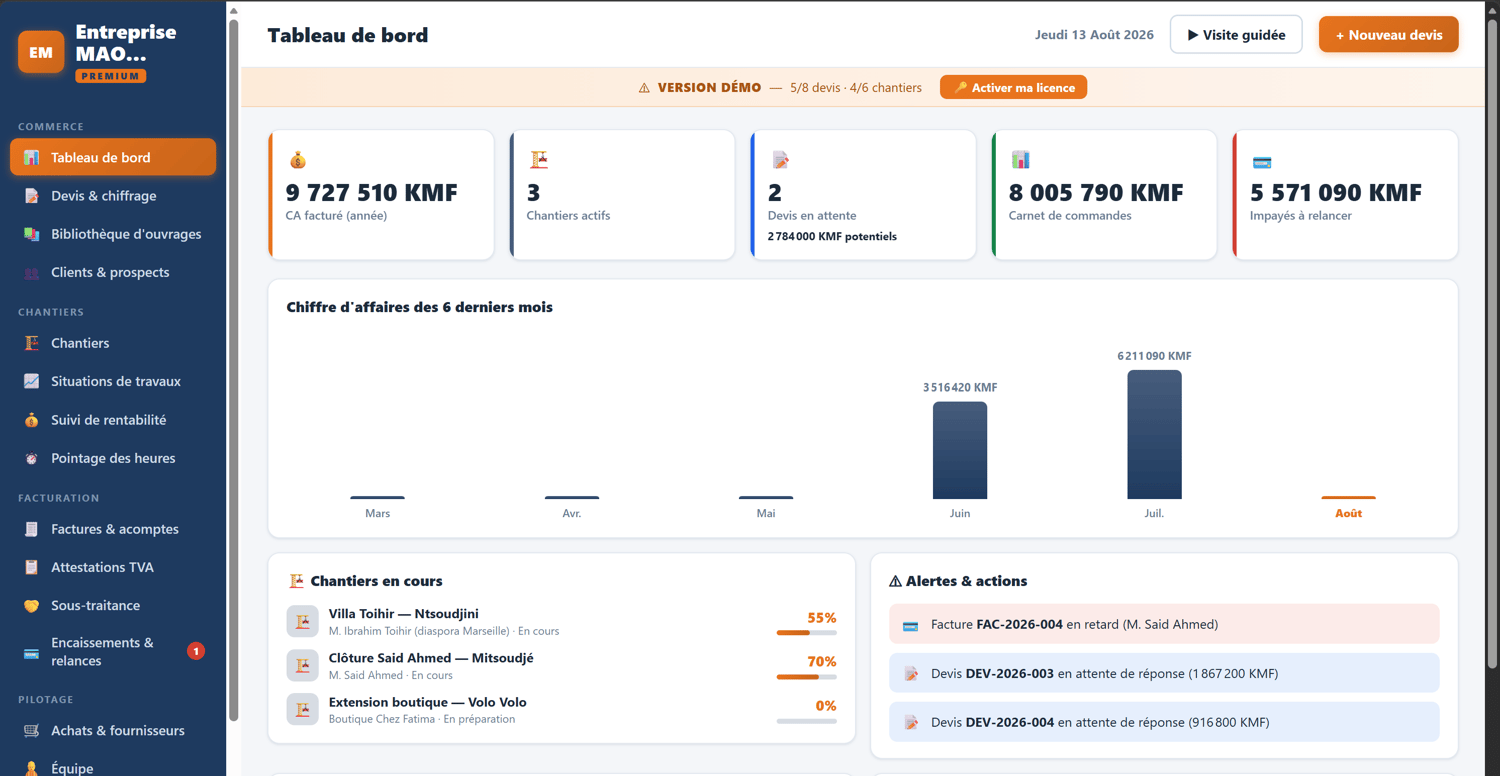The height and width of the screenshot is (776, 1500).
Task: Open Chantiers in the sidebar
Action: pyautogui.click(x=113, y=343)
